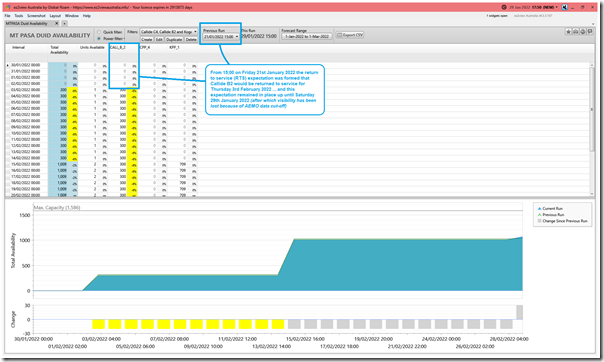Add a new tab with plus button

(64, 23)
